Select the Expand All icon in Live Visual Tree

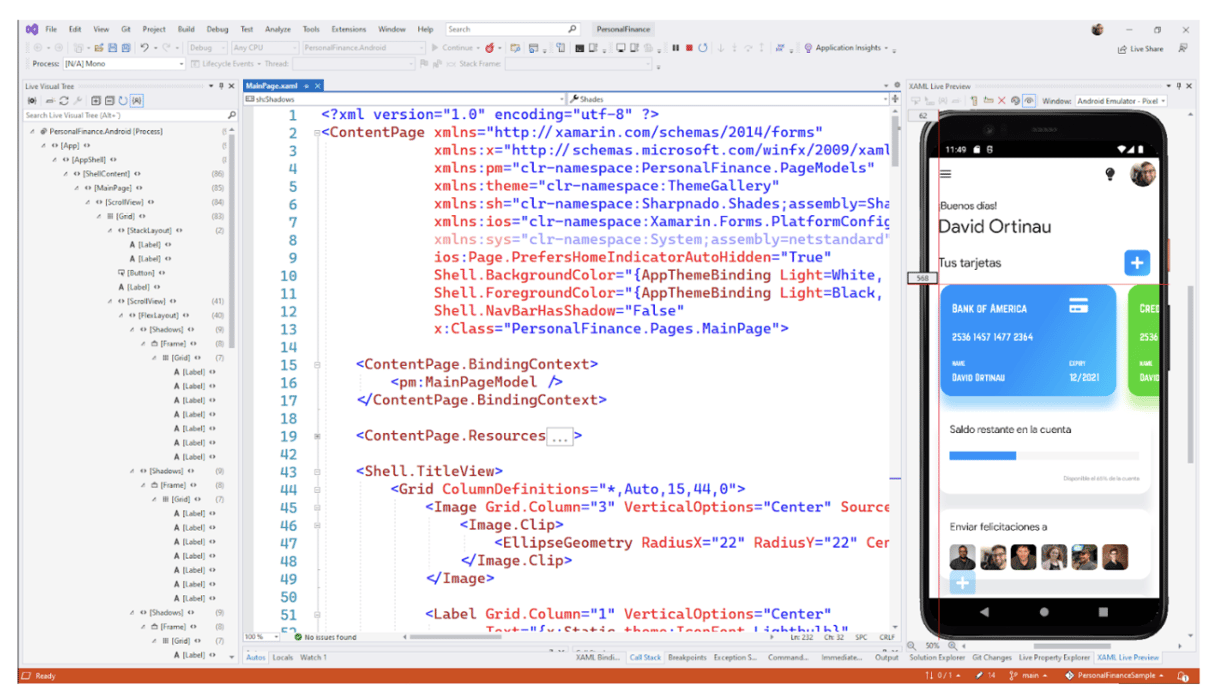click(x=96, y=99)
